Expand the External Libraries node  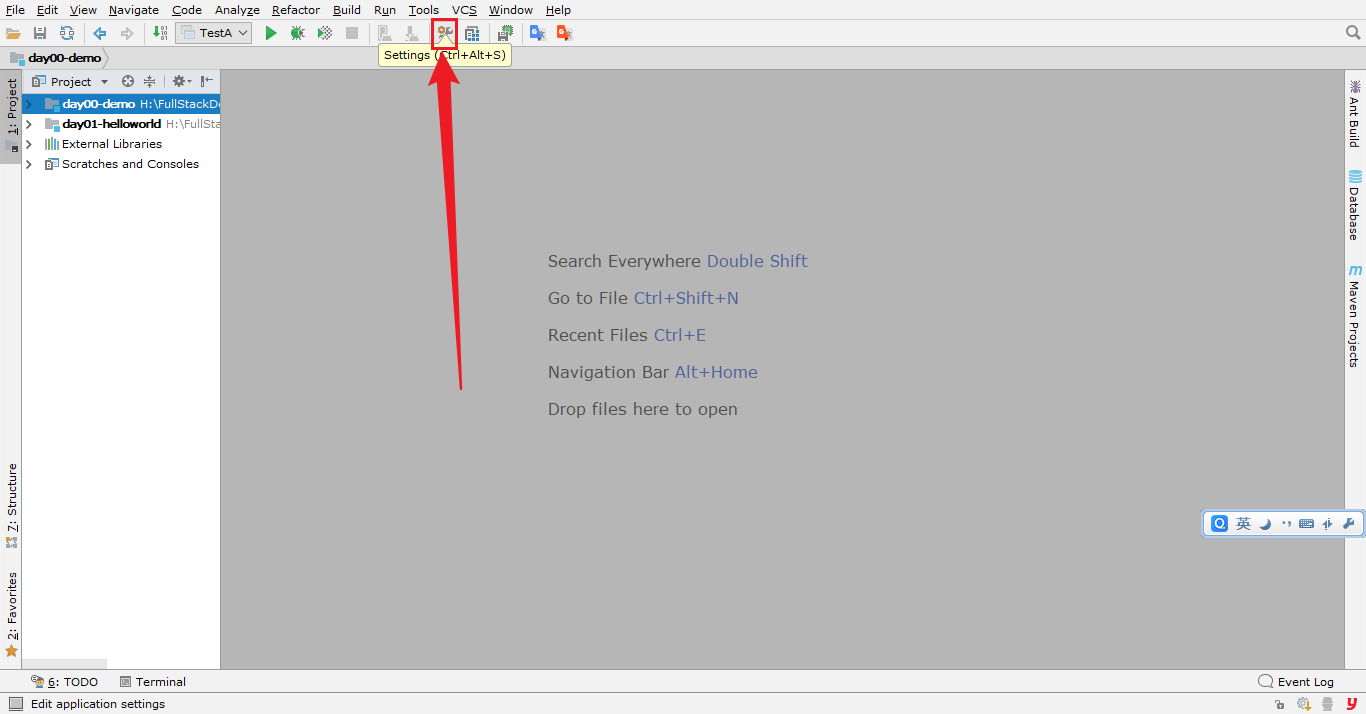pos(29,144)
